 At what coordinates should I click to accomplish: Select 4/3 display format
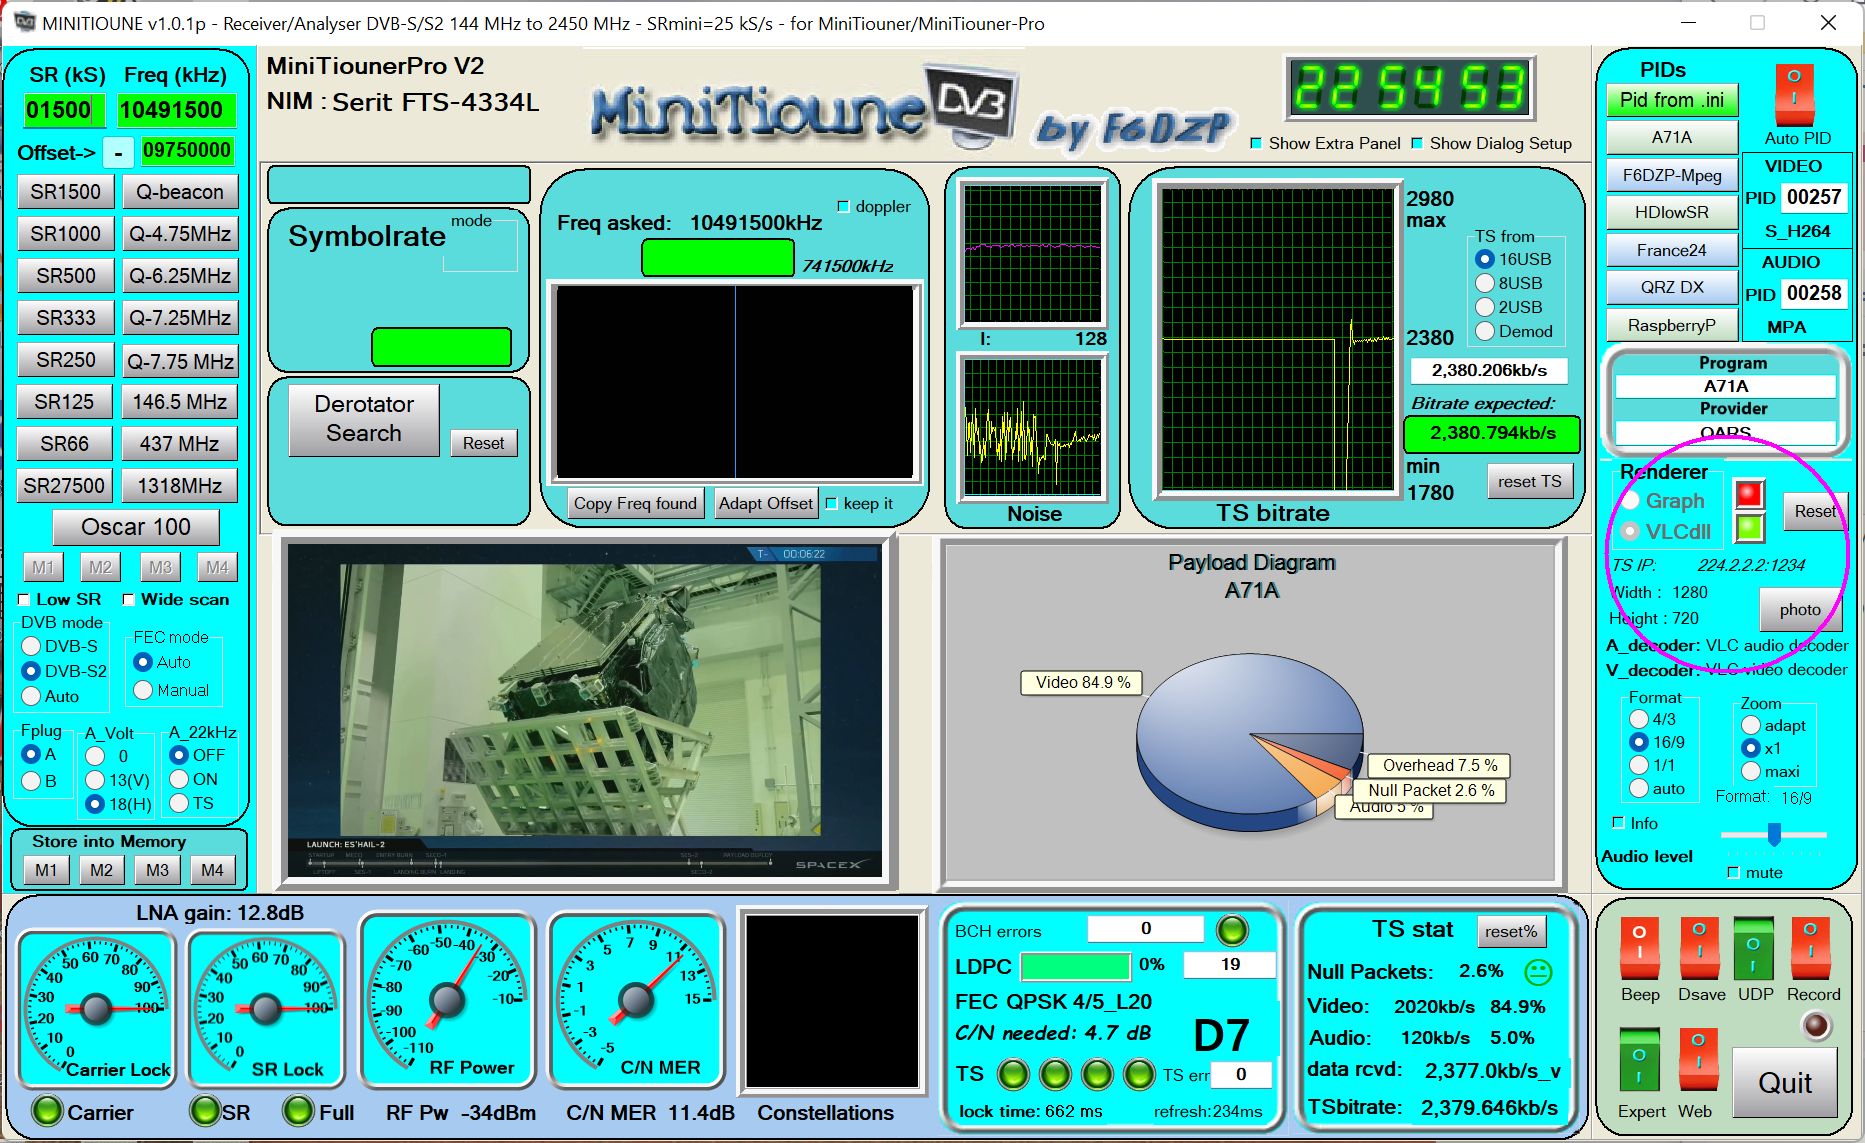coord(1639,719)
